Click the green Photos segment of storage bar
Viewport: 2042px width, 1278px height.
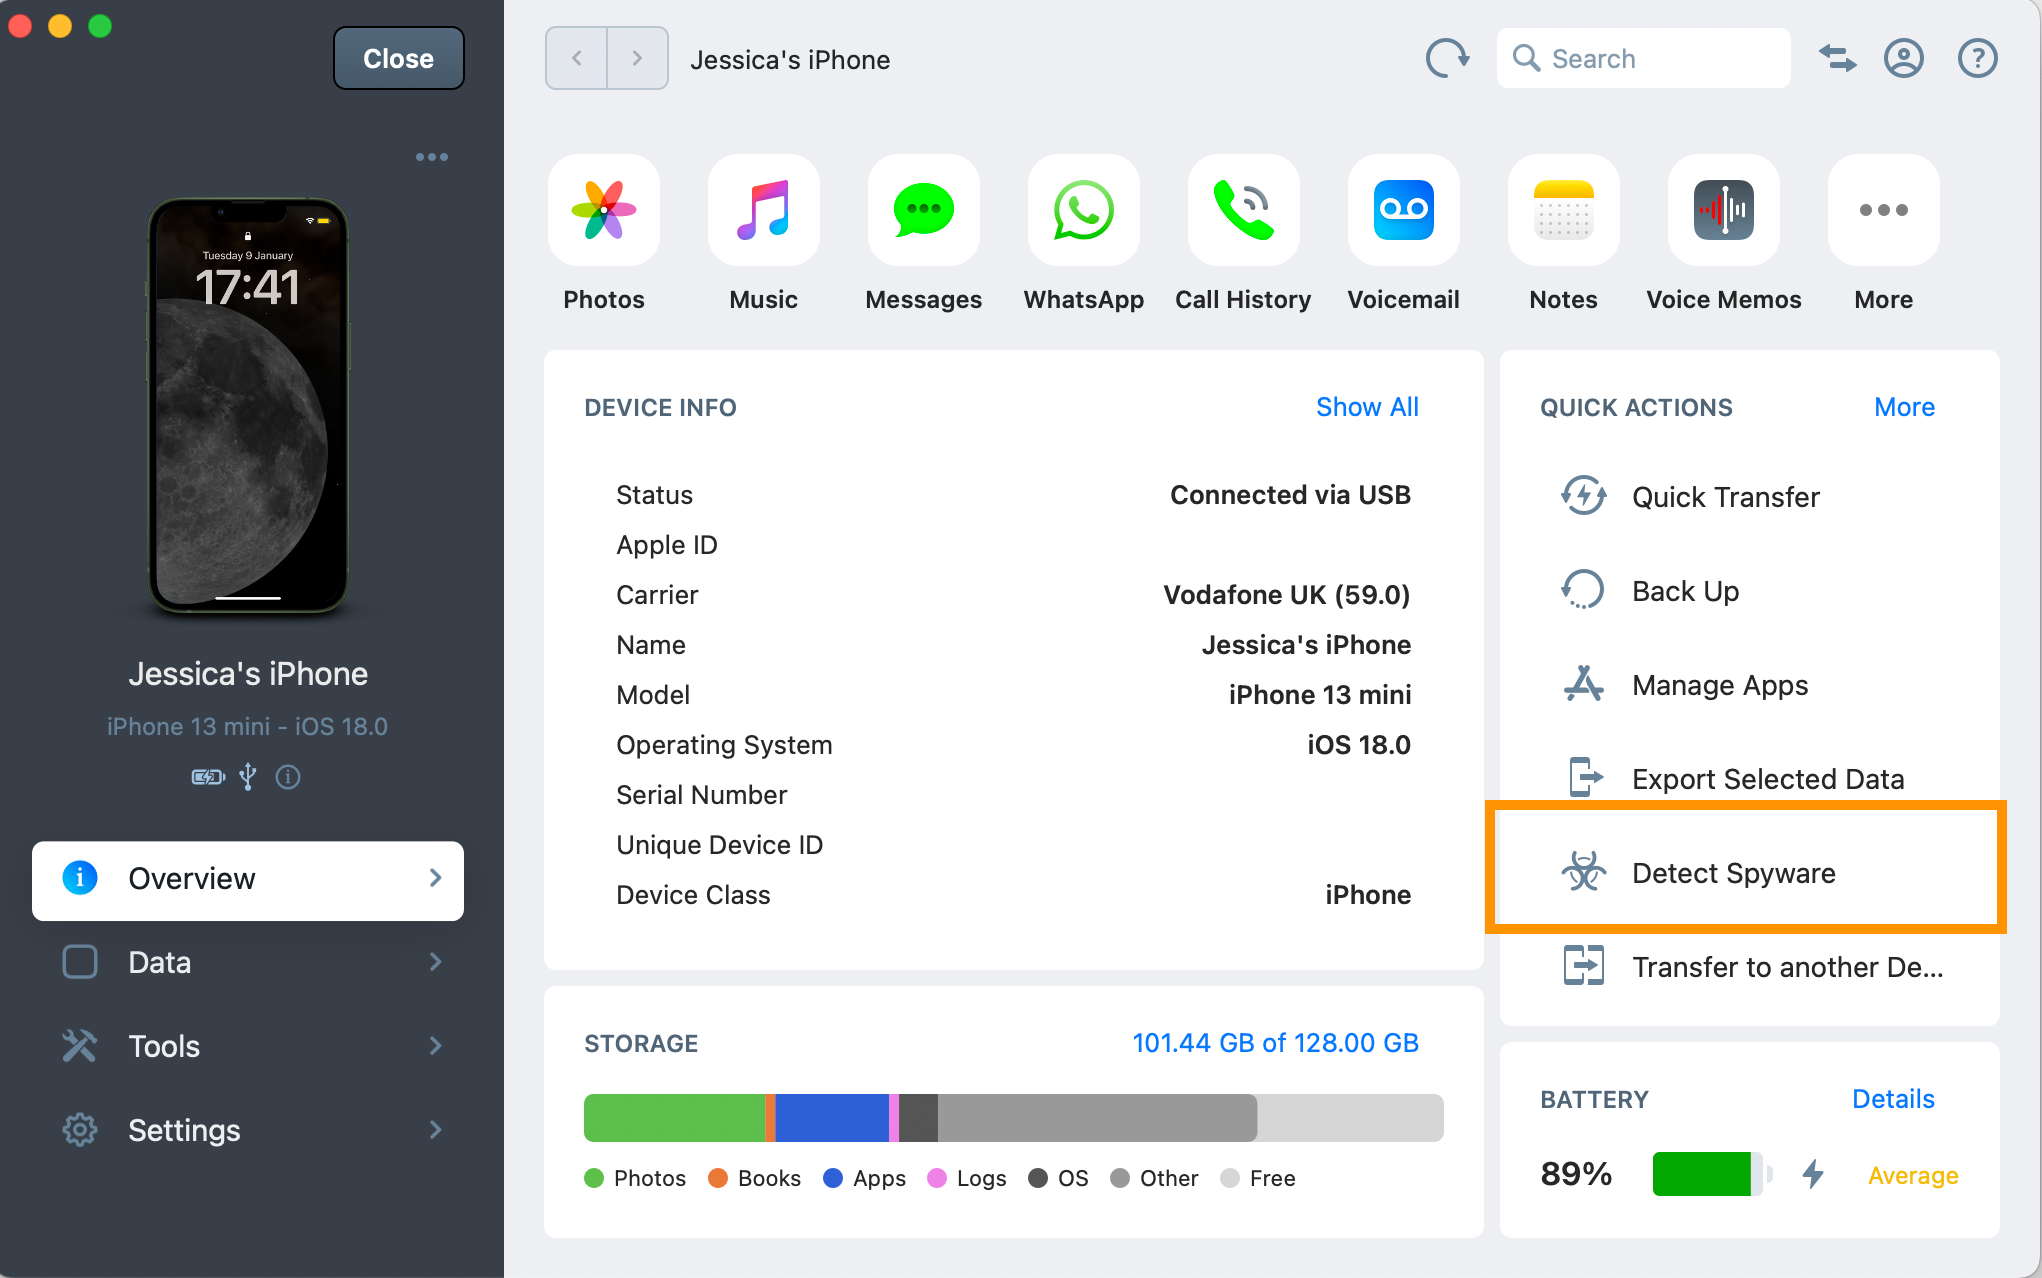674,1117
